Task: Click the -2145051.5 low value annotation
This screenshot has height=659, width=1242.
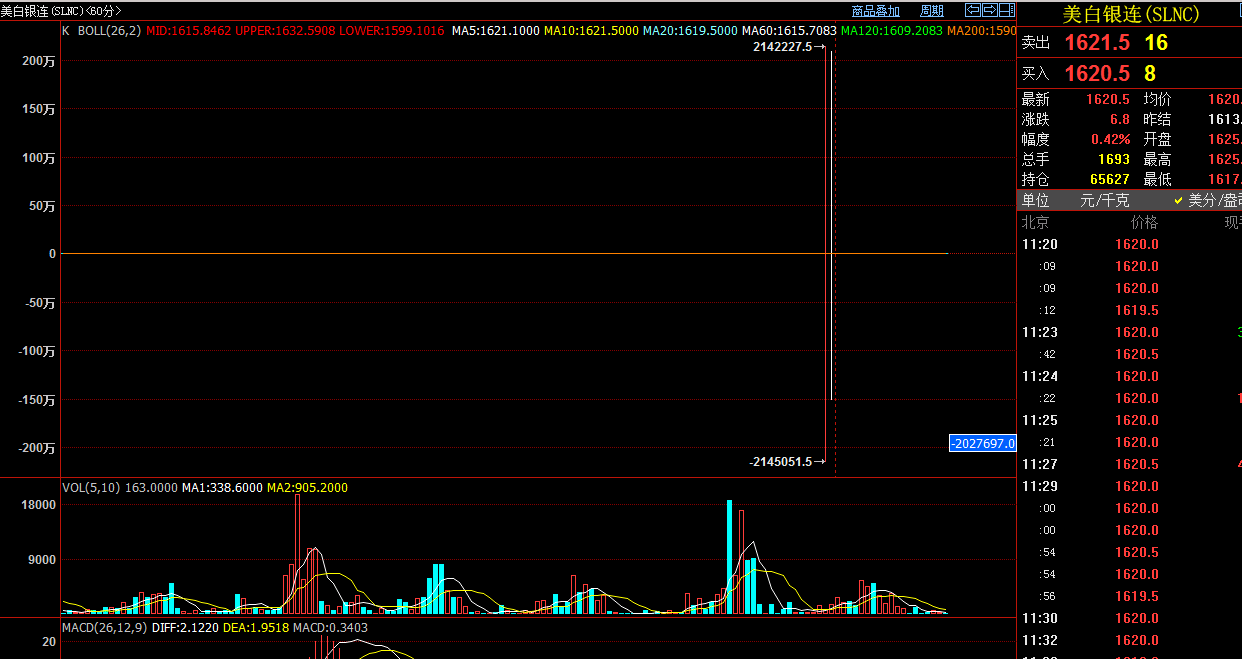Action: pyautogui.click(x=780, y=461)
